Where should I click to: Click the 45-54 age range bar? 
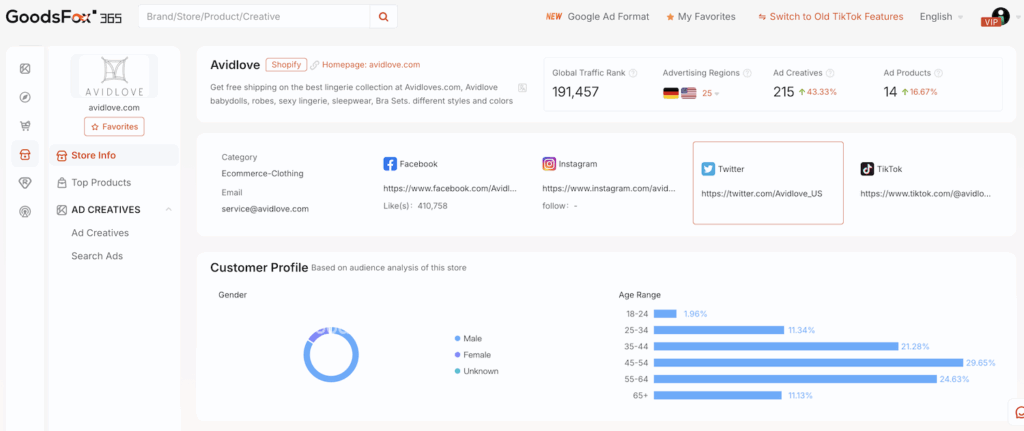pyautogui.click(x=808, y=362)
